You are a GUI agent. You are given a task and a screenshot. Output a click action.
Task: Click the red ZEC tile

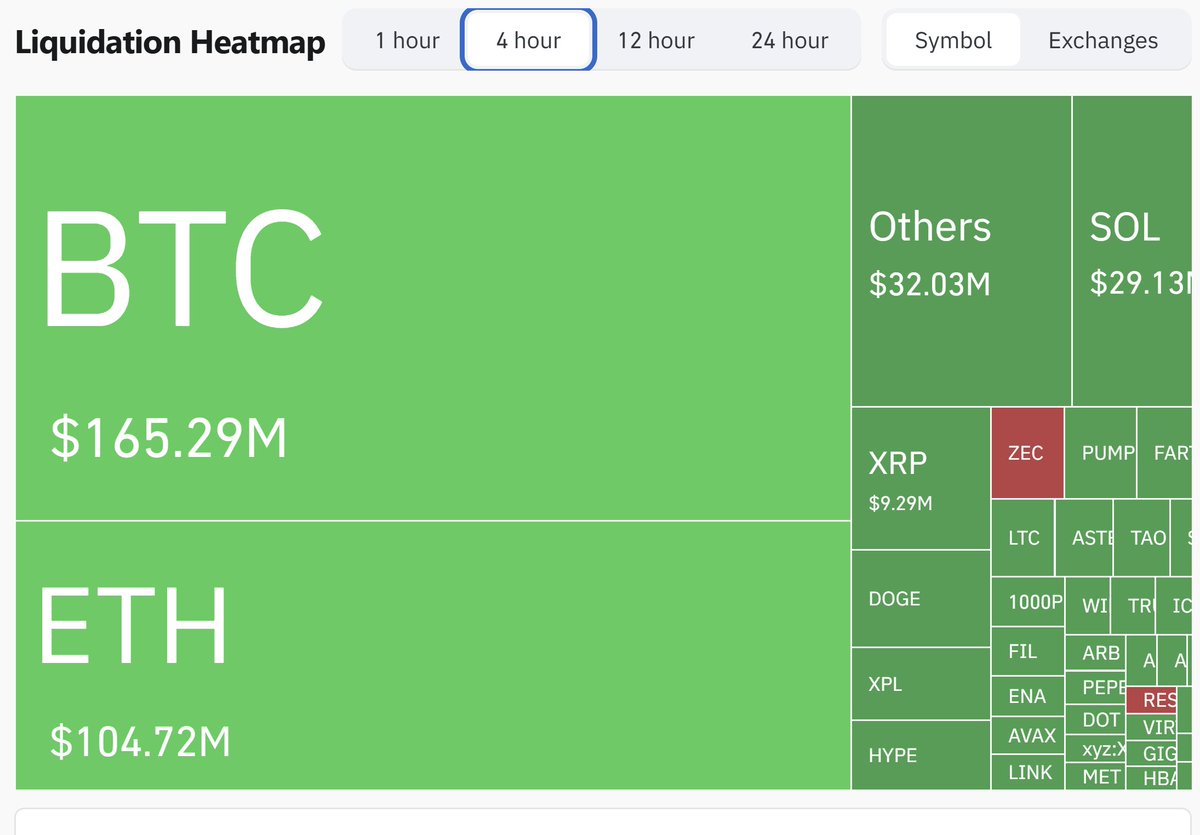click(1026, 452)
